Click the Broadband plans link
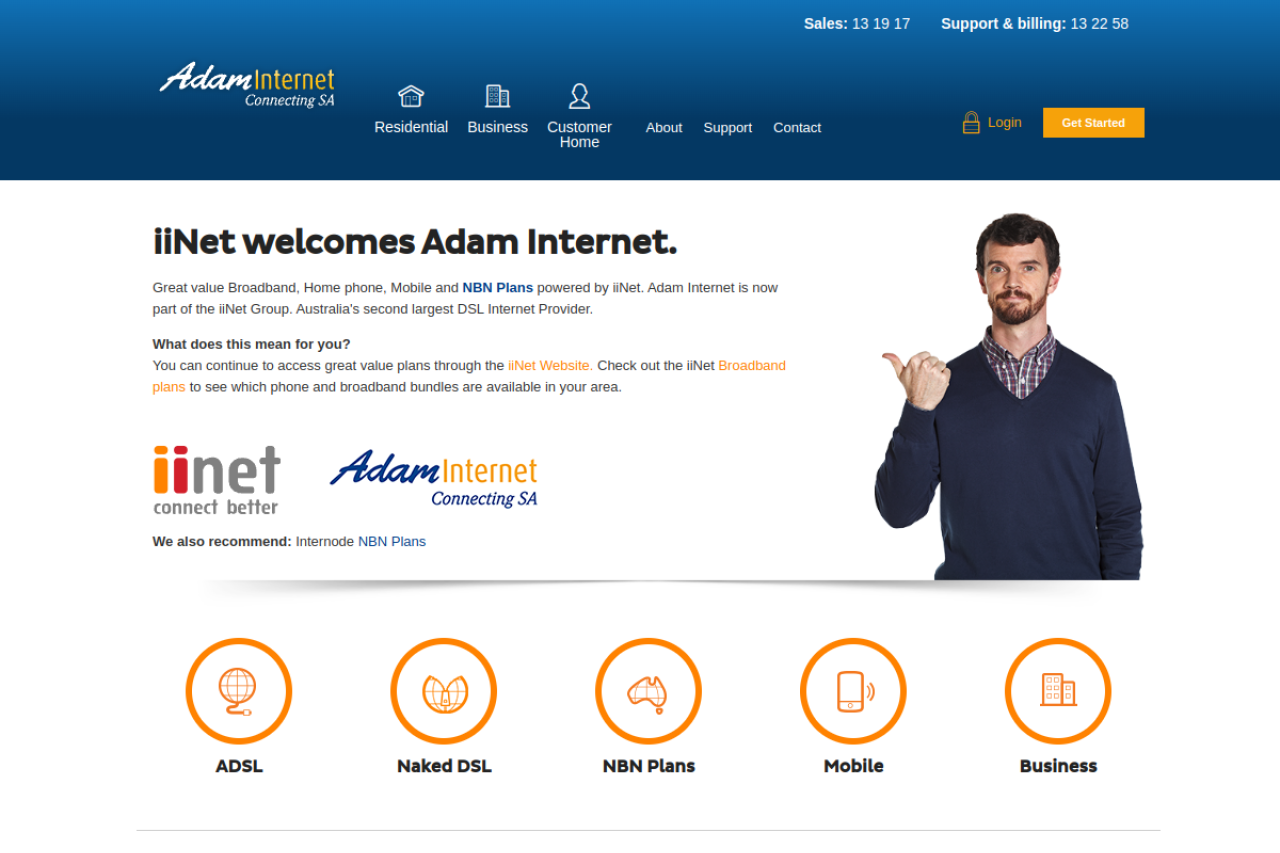1280x853 pixels. 751,366
